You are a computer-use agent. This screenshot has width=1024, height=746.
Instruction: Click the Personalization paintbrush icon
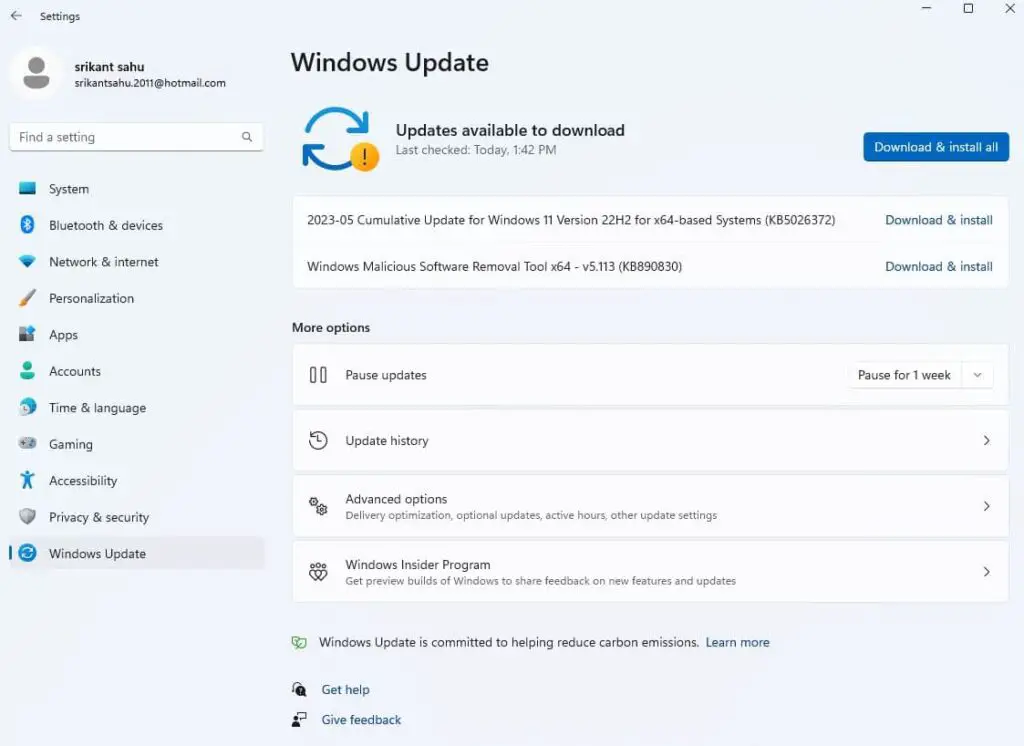click(28, 298)
